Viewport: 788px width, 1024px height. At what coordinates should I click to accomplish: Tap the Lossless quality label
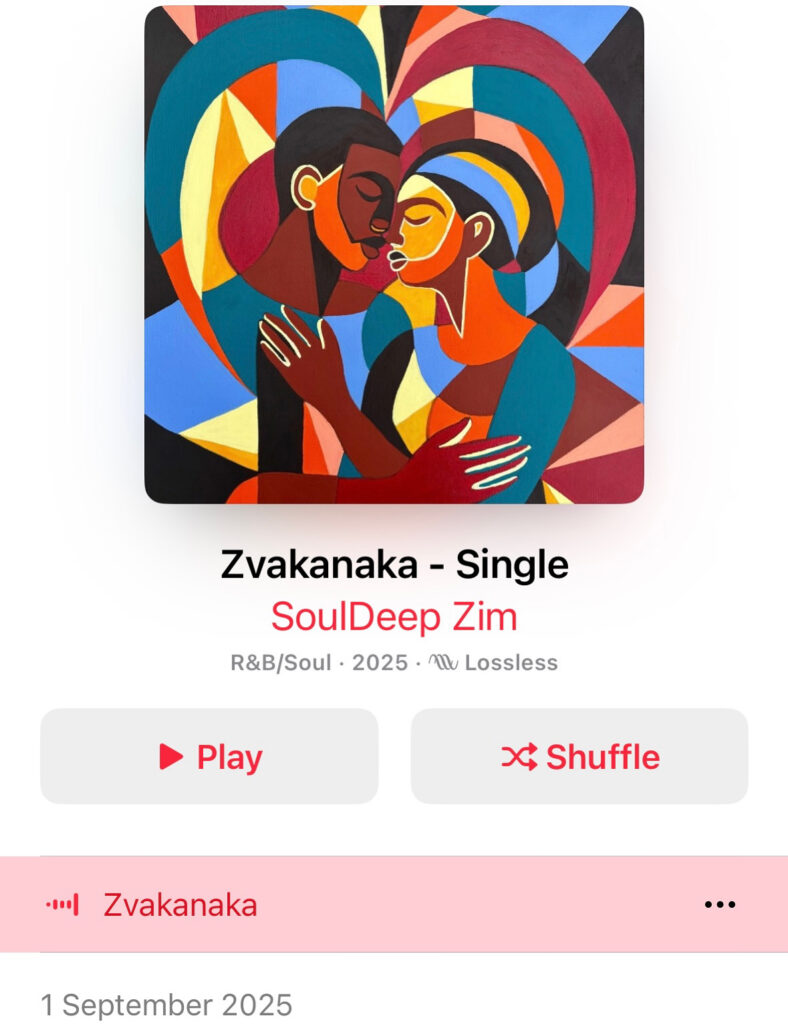click(x=511, y=663)
